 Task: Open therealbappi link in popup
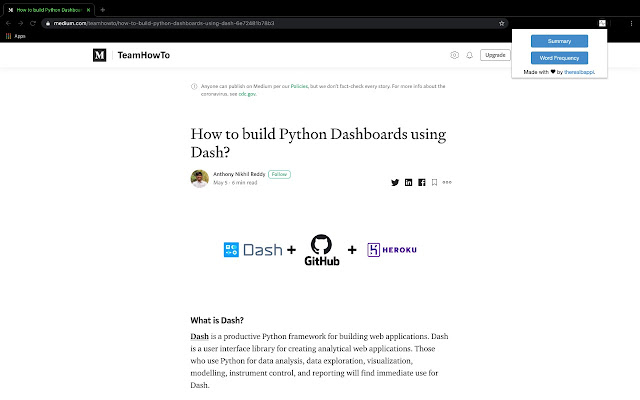(x=579, y=72)
